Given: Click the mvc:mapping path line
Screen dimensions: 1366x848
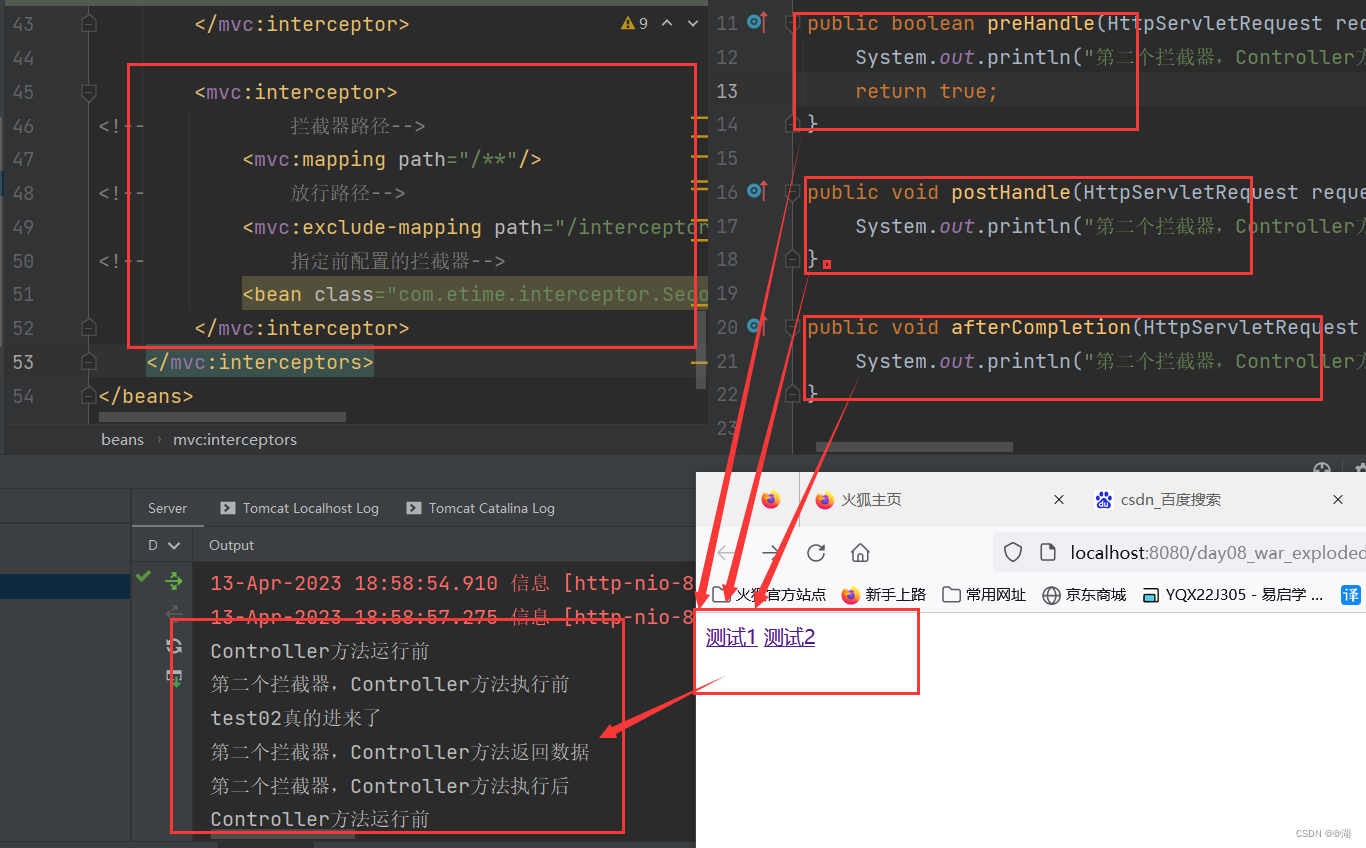Looking at the screenshot, I should 392,159.
